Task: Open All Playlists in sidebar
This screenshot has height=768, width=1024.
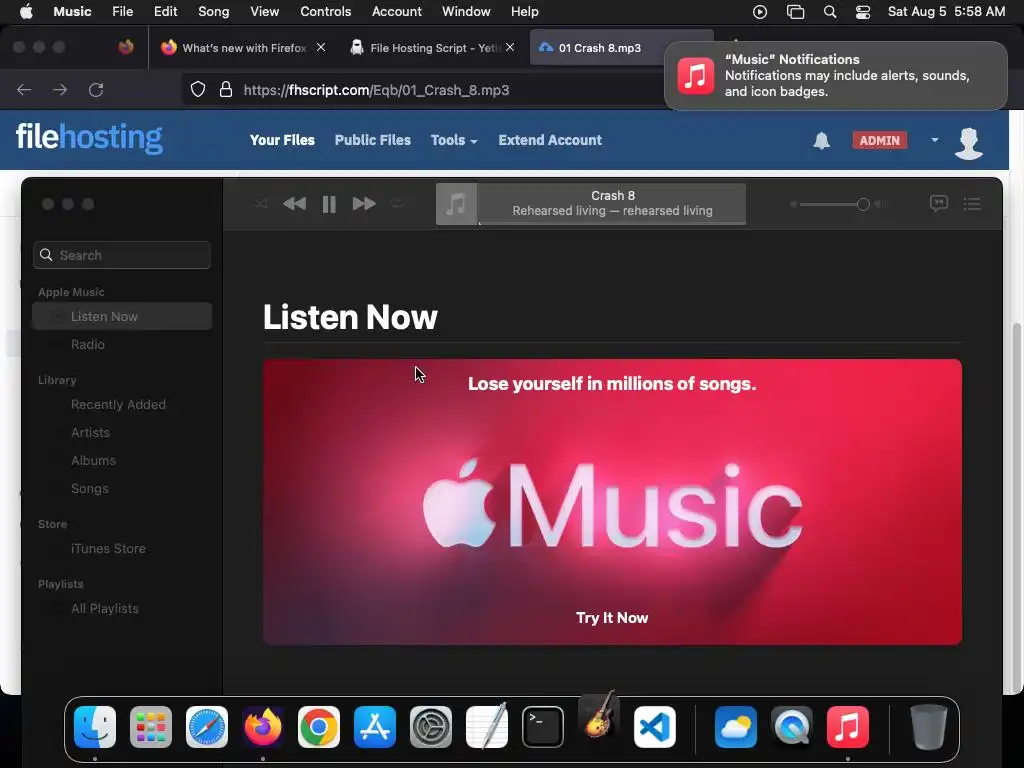Action: [105, 609]
